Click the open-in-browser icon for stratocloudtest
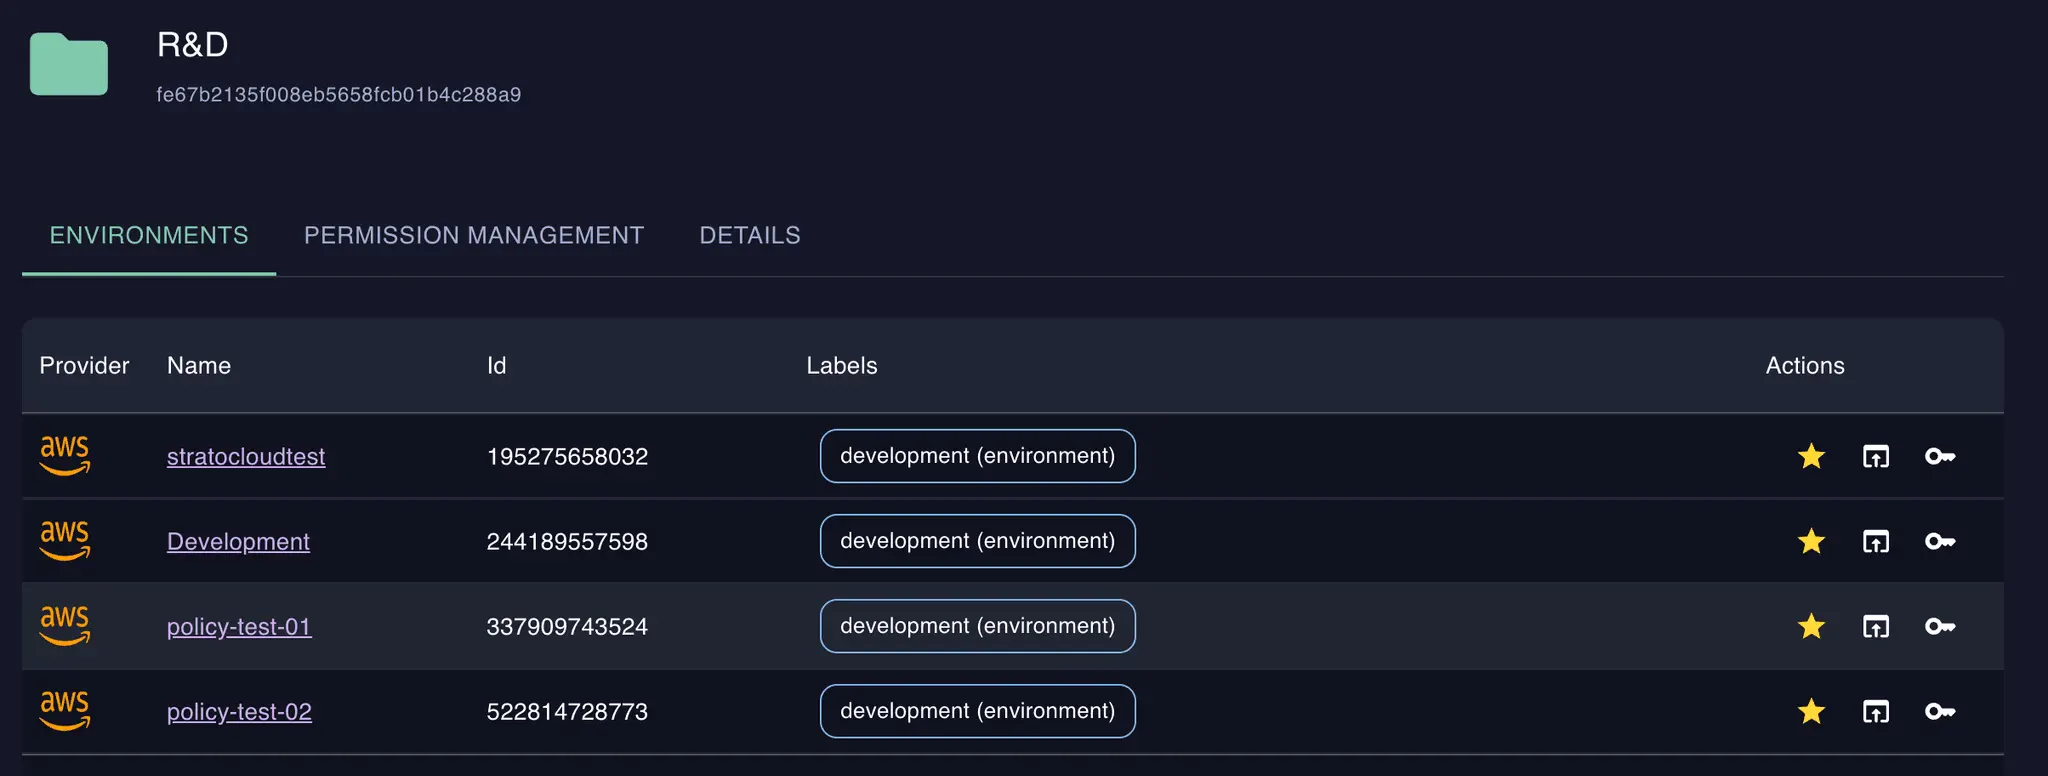2048x776 pixels. click(1876, 456)
